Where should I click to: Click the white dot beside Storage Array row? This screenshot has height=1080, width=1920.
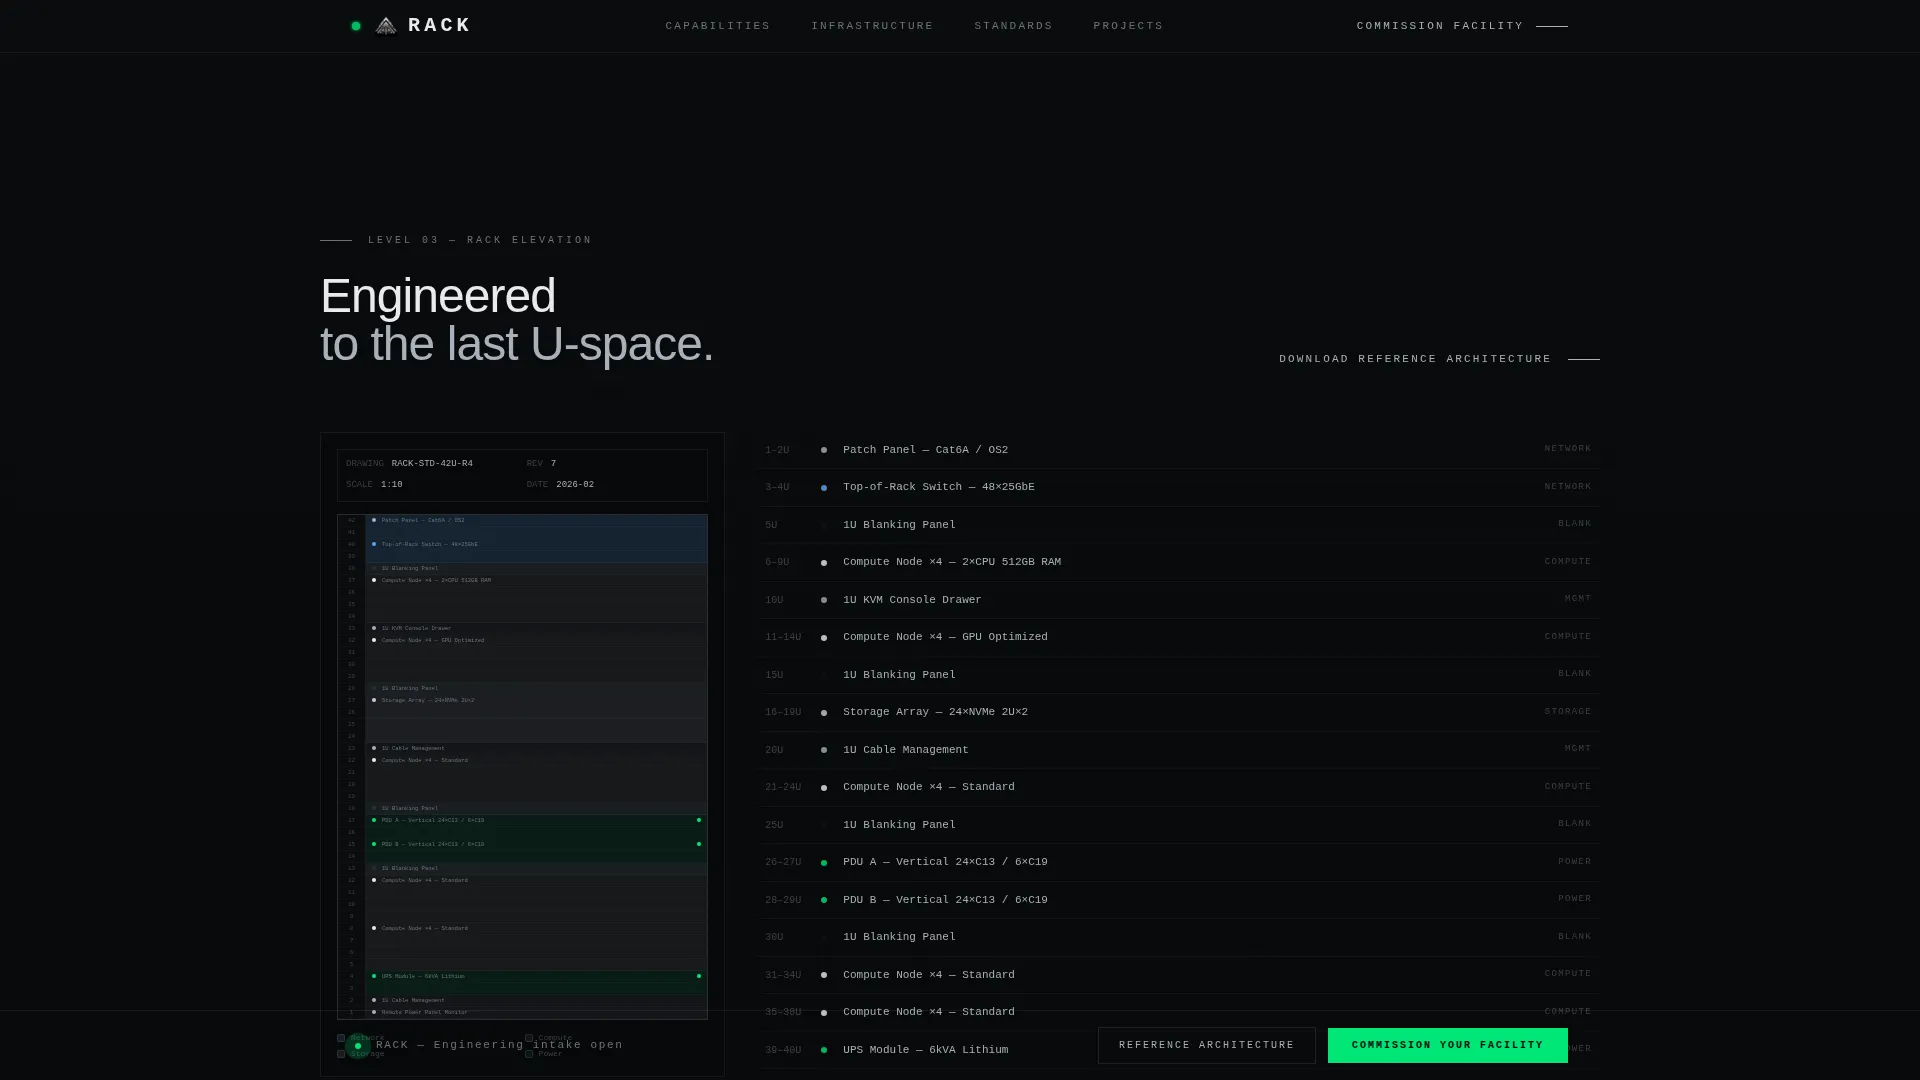click(824, 713)
